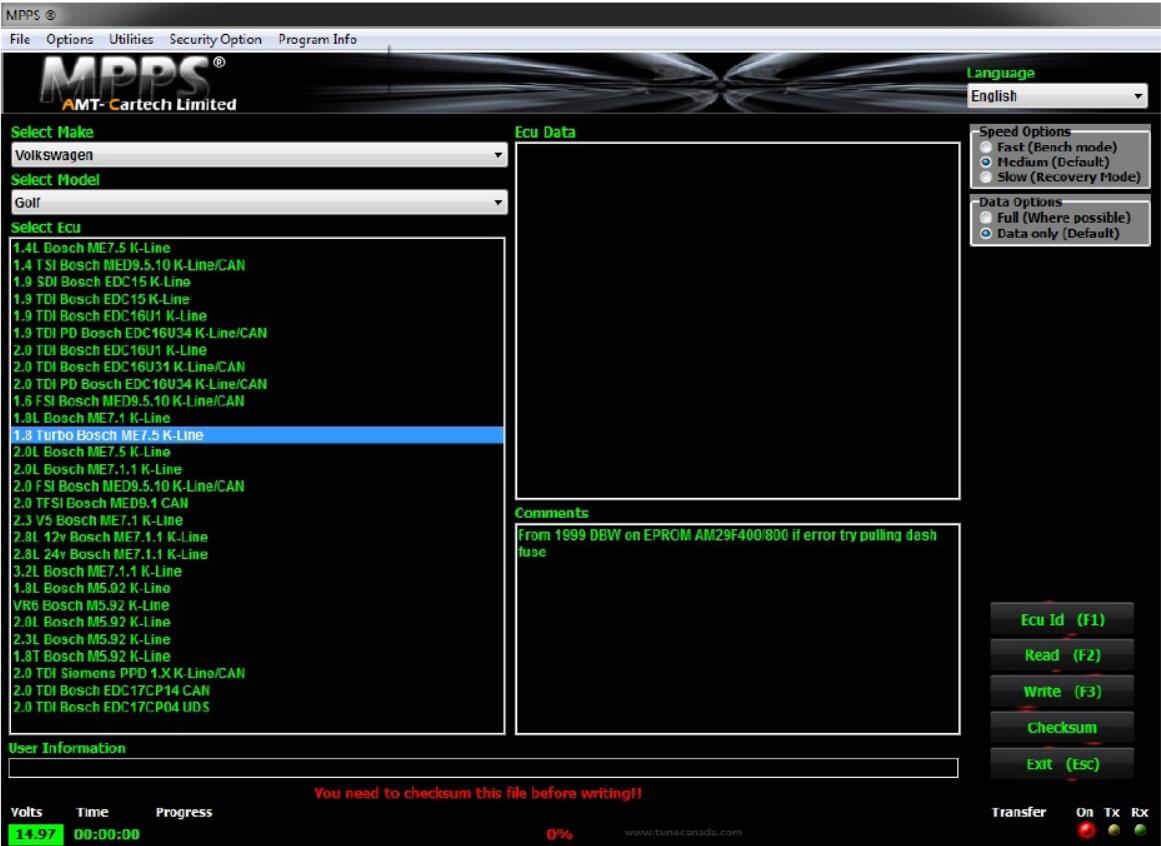Click the Checksum button
Screen dimensions: 1161x846
1062,728
